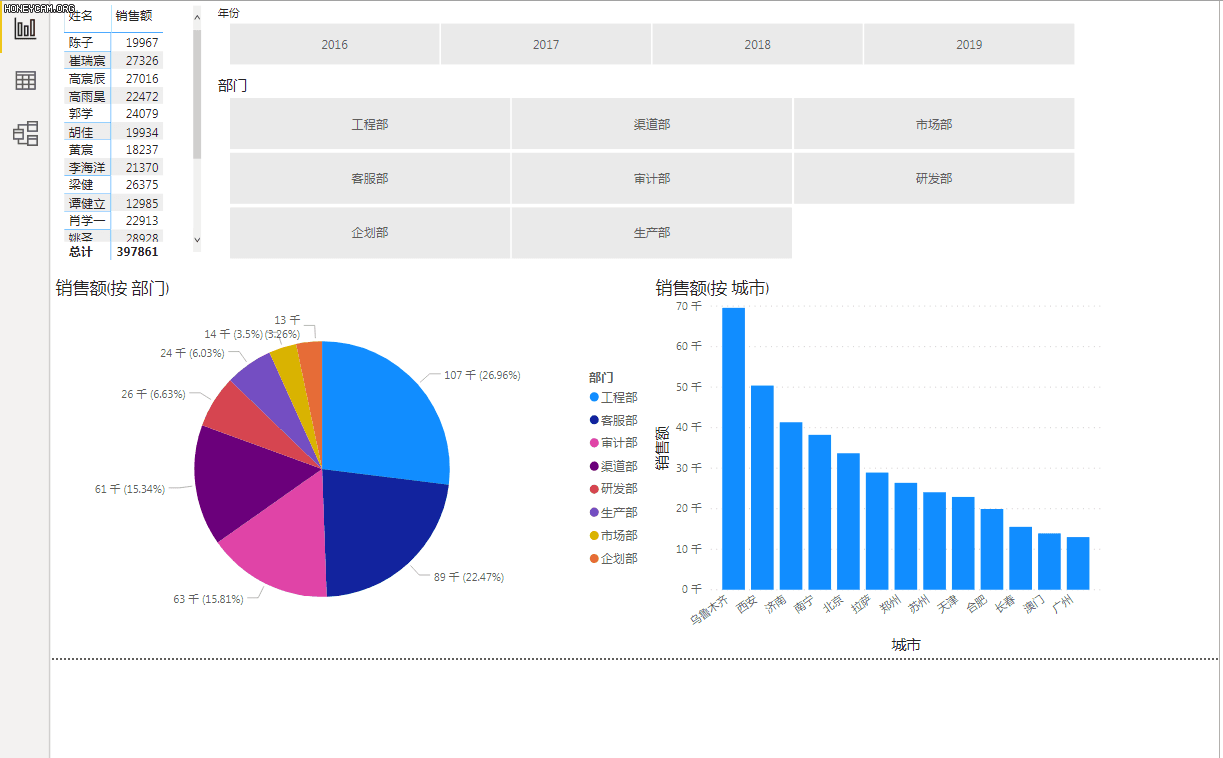Image resolution: width=1223 pixels, height=758 pixels.
Task: Click the 广州 bar in city chart
Action: pyautogui.click(x=1078, y=563)
